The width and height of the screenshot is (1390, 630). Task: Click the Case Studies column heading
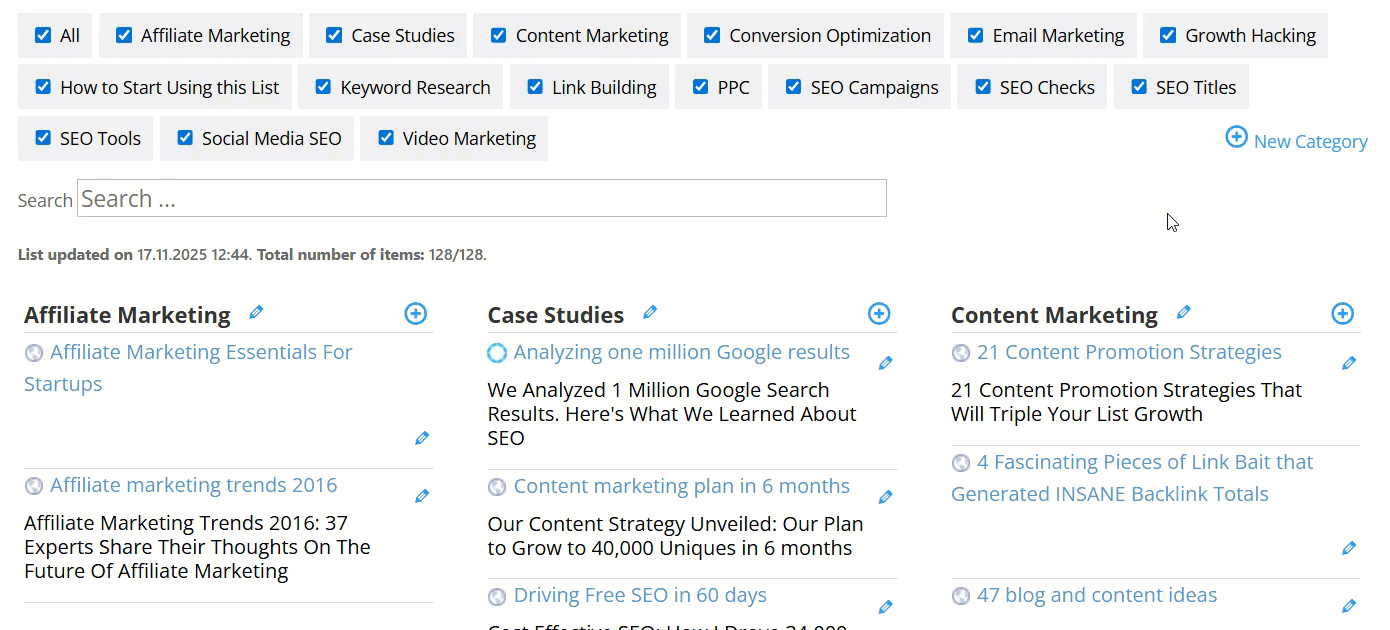click(556, 315)
